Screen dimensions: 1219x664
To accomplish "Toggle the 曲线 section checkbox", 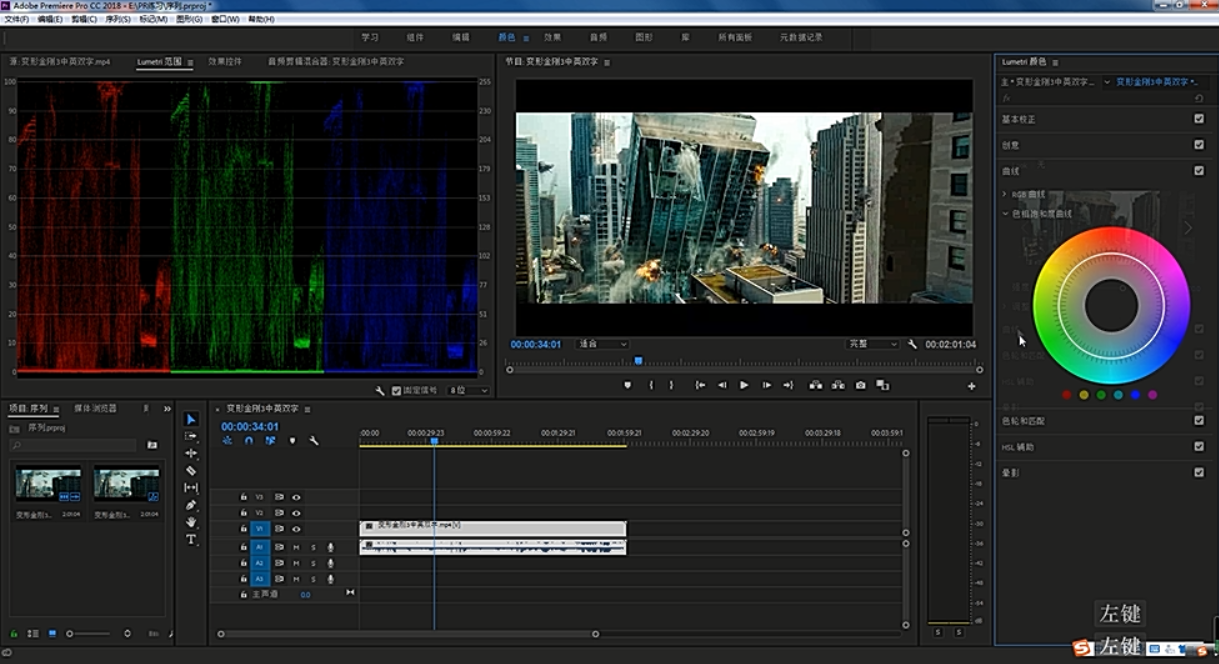I will (1199, 171).
